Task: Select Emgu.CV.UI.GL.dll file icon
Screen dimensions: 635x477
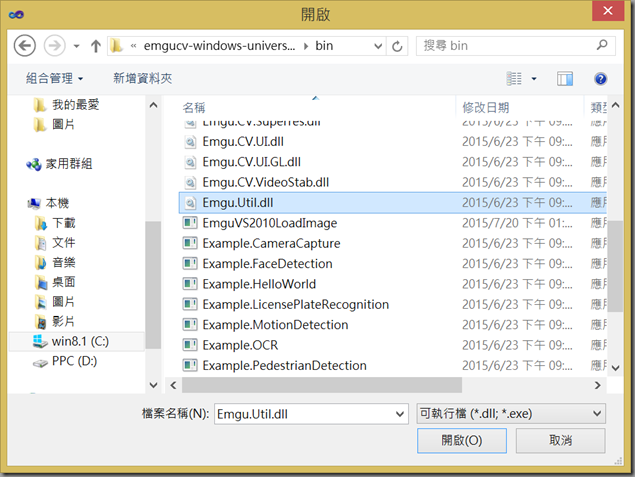Action: click(x=190, y=162)
